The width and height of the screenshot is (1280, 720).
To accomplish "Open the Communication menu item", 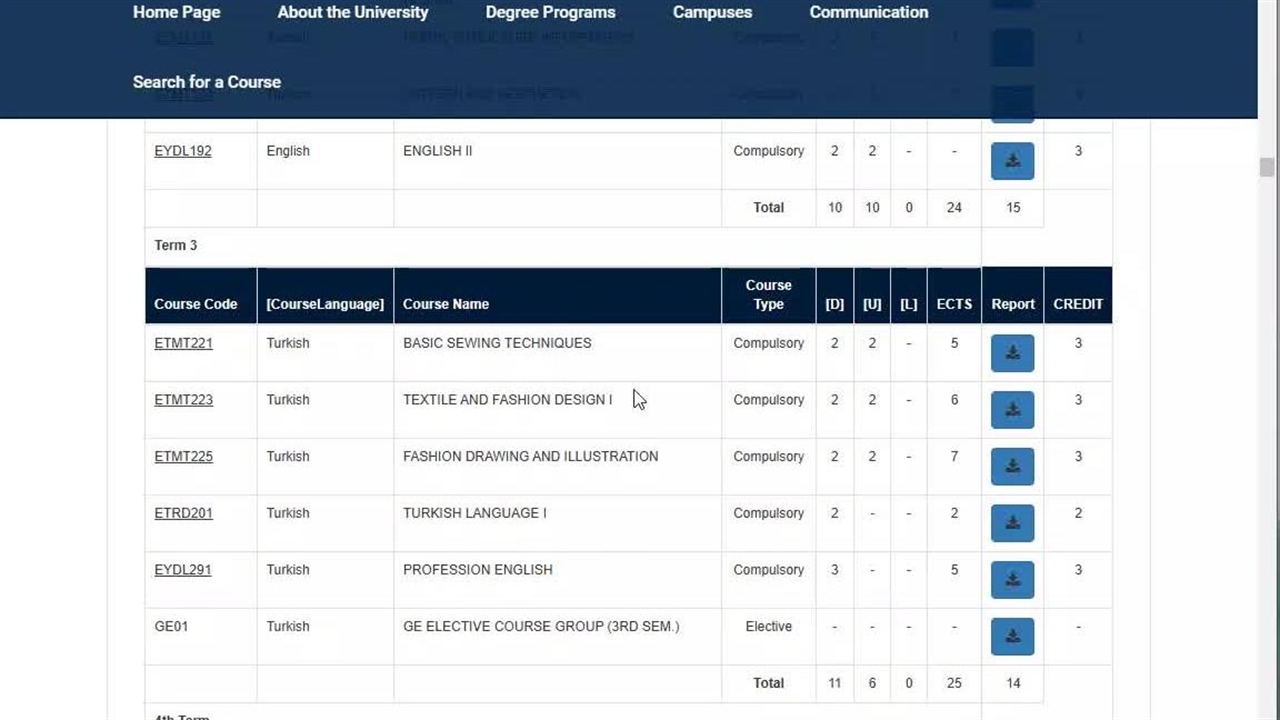I will (868, 12).
